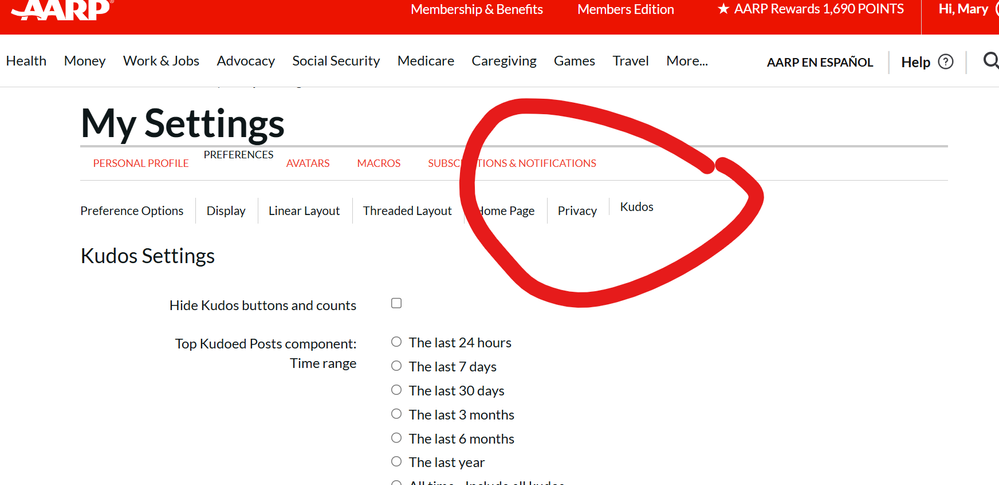Pick "The last 3 months" option
Image resolution: width=999 pixels, height=485 pixels.
[396, 414]
